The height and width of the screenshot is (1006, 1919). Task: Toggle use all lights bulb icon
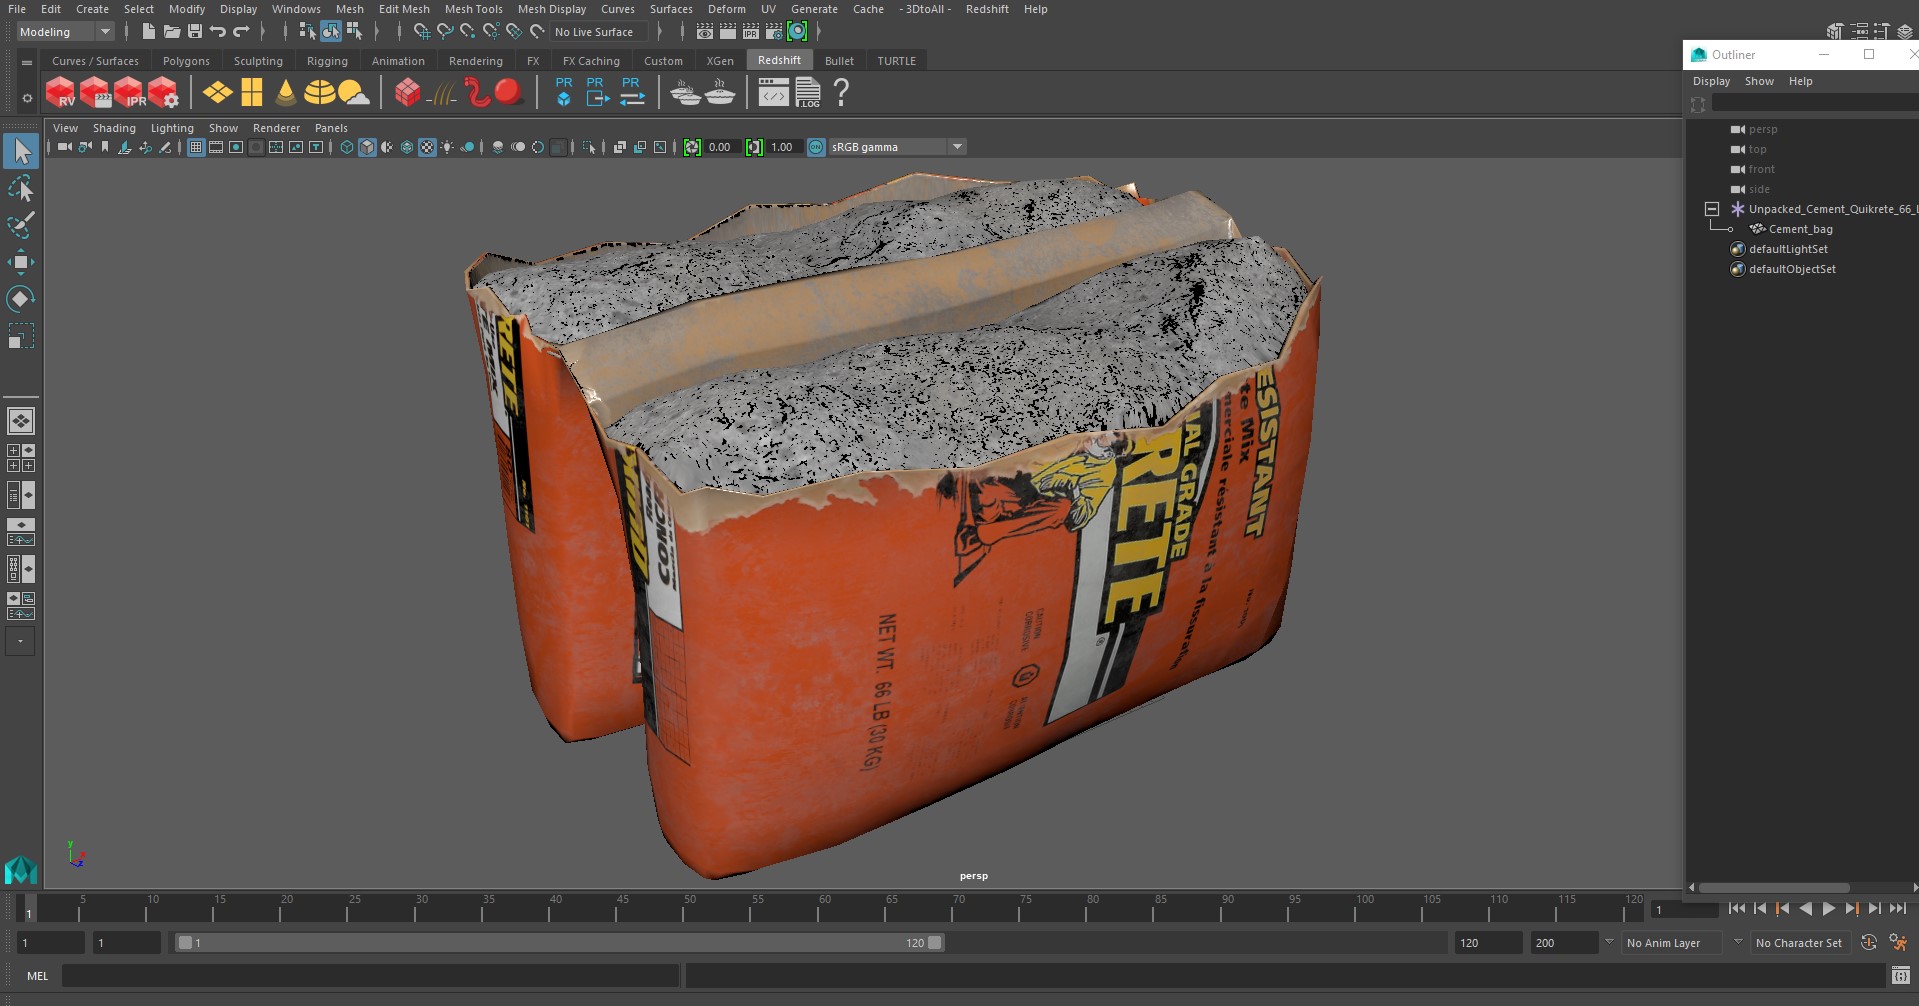447,147
